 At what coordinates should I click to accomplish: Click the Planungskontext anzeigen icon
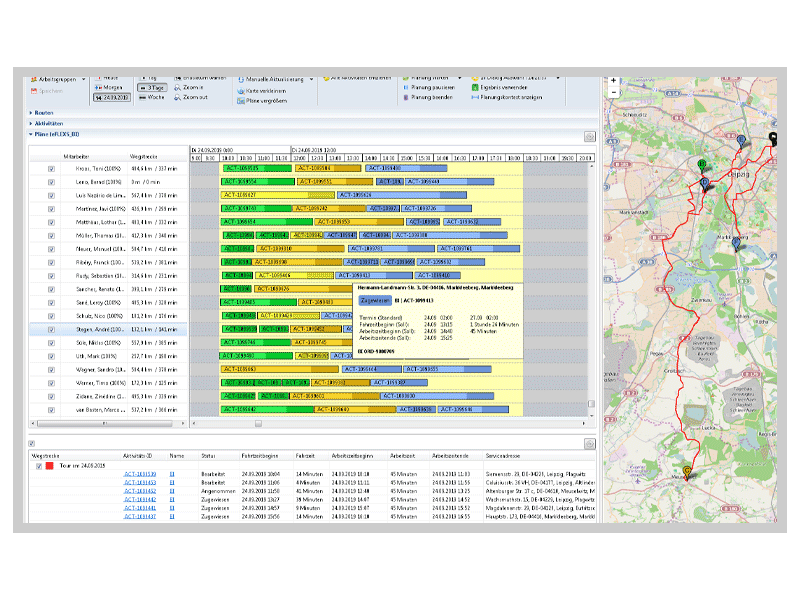[x=475, y=97]
